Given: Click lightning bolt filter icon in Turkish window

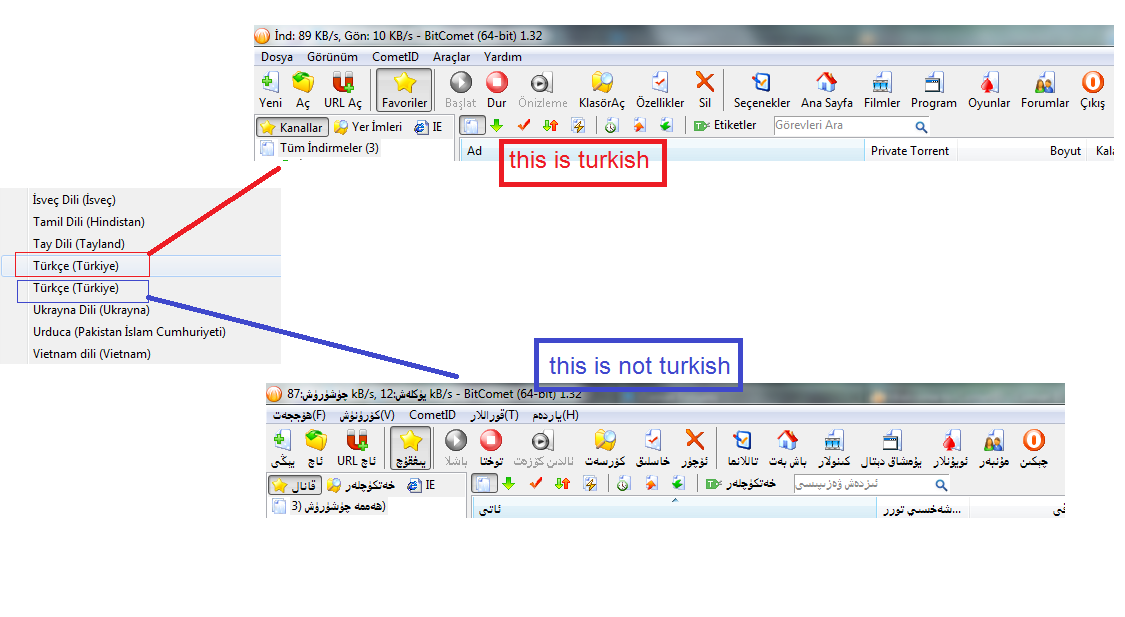Looking at the screenshot, I should [x=578, y=126].
